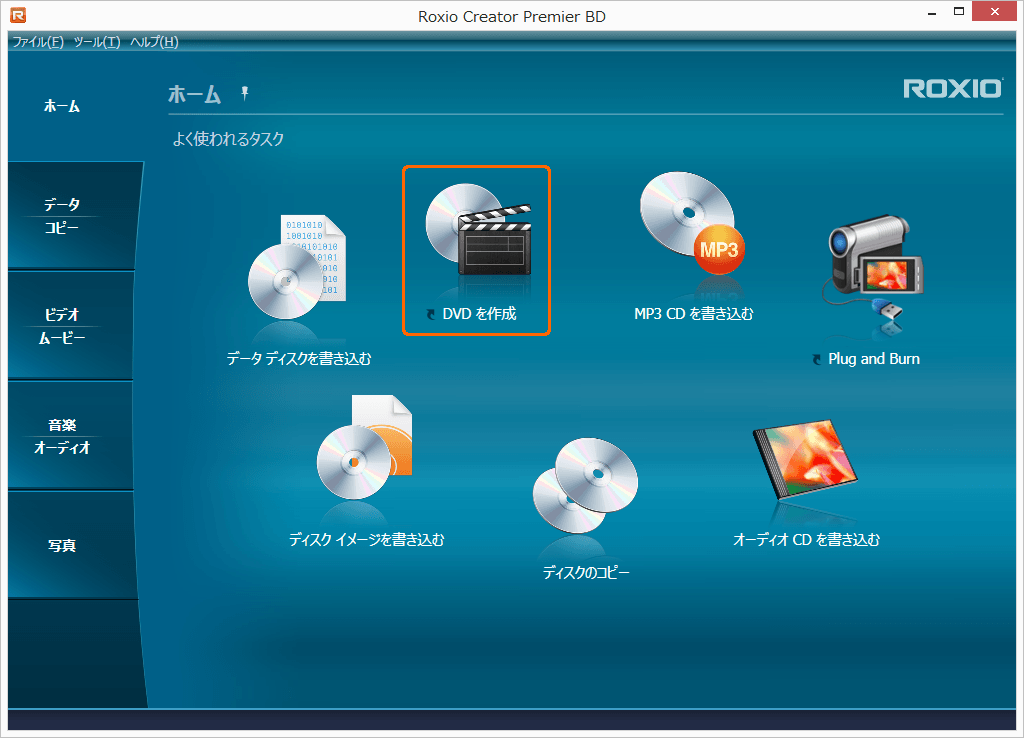Switch to the 音楽 オーディオ tab
Image resolution: width=1024 pixels, height=738 pixels.
(x=71, y=436)
